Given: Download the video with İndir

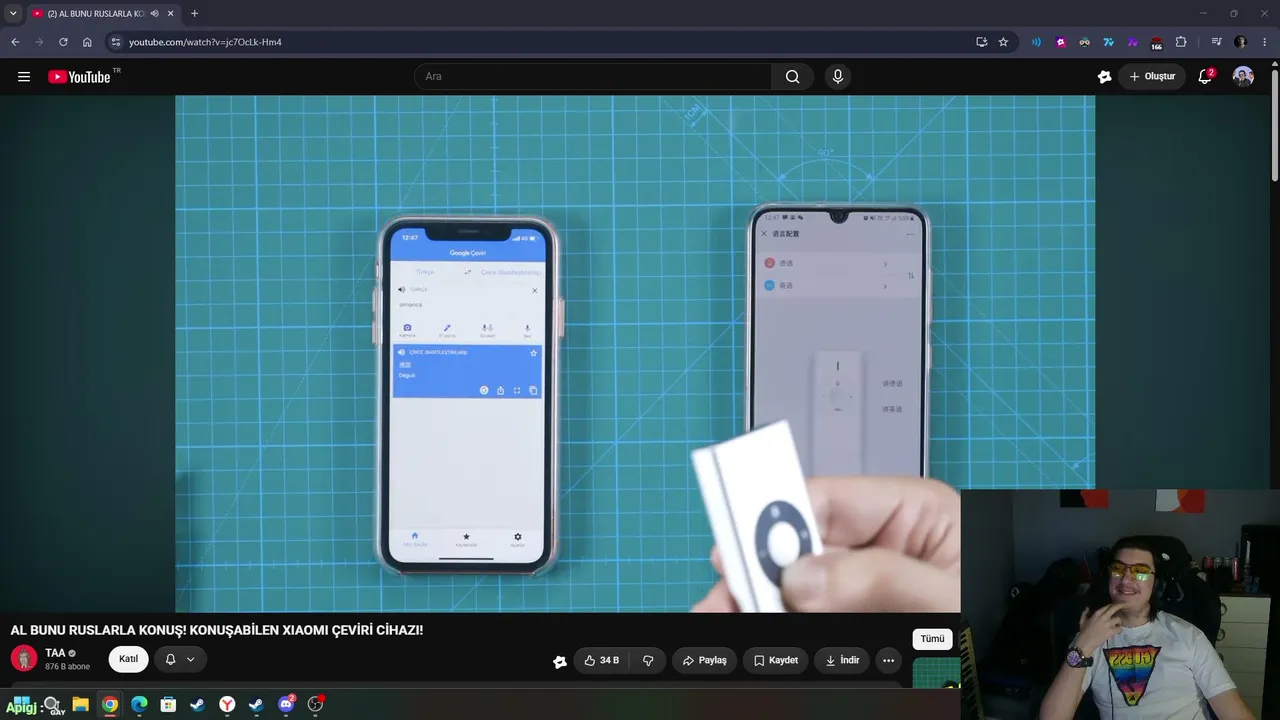Looking at the screenshot, I should coord(841,660).
